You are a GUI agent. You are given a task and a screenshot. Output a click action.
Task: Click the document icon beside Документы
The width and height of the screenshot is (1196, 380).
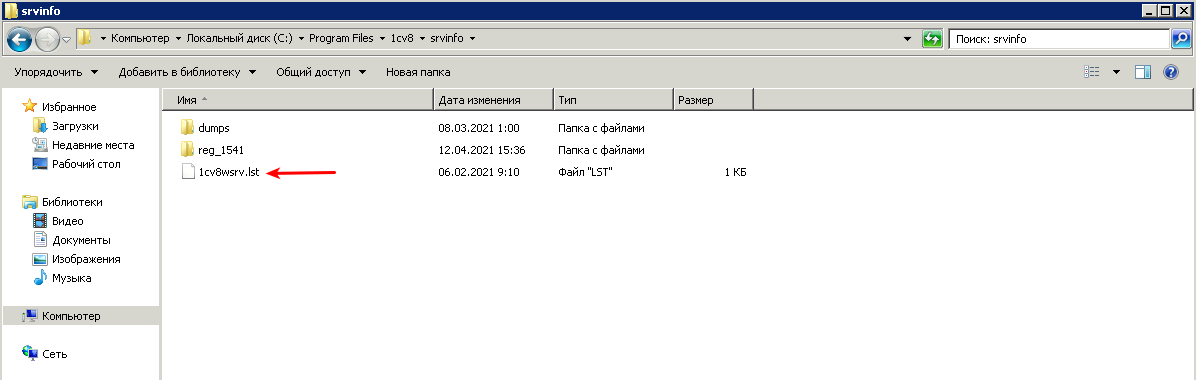click(x=40, y=240)
